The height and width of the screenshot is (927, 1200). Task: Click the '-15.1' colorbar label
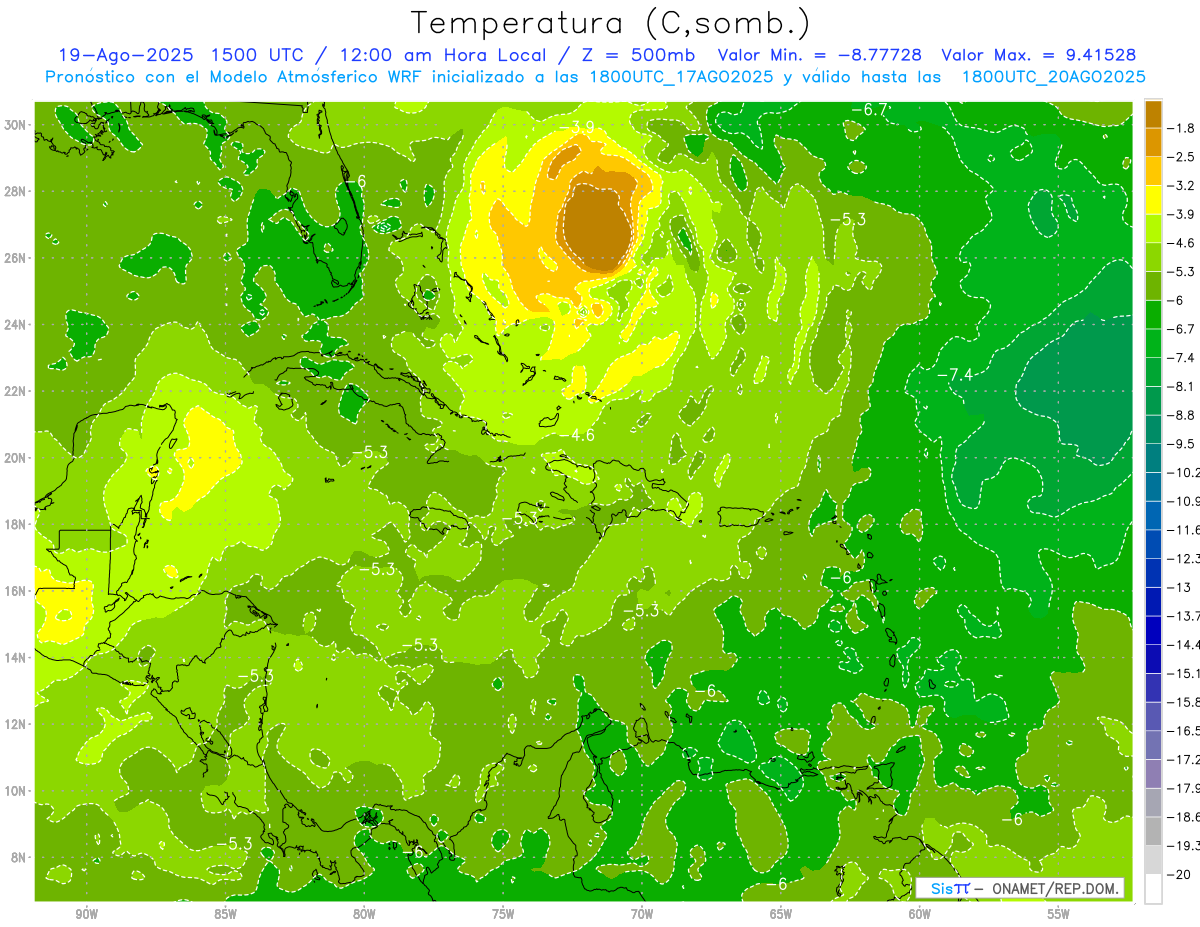1184,673
